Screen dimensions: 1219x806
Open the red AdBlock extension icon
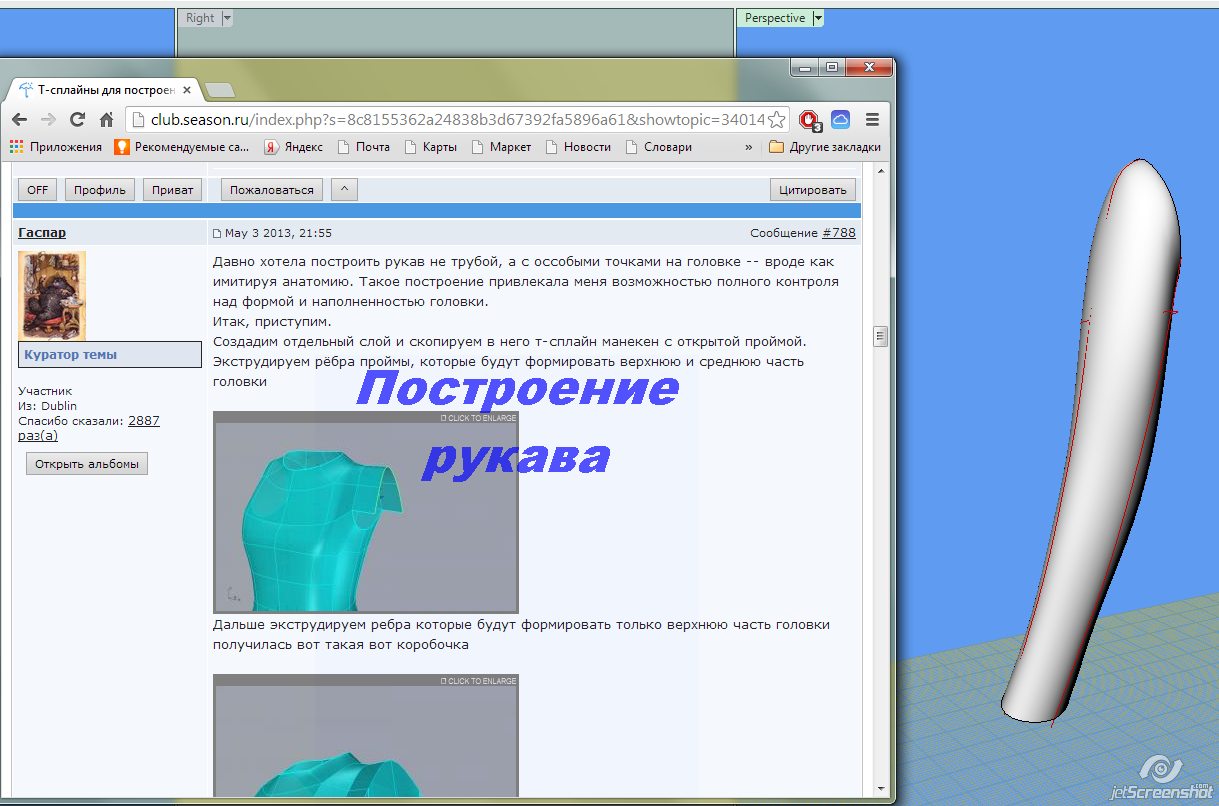[x=809, y=120]
